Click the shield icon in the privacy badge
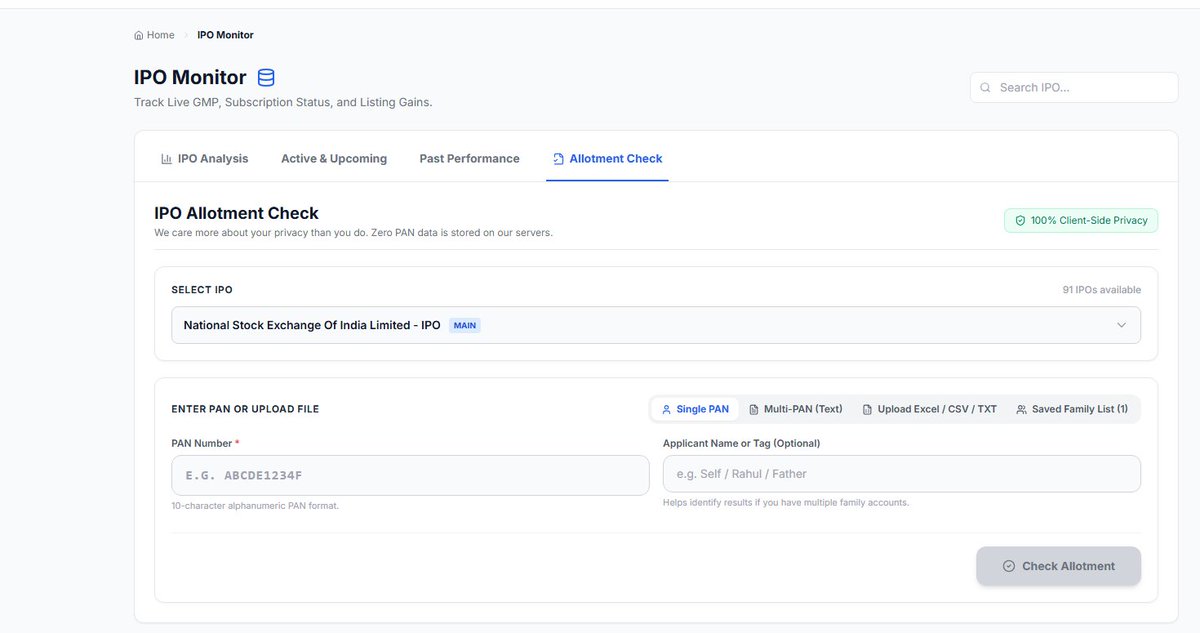Screen dimensions: 1200x633 [x=1020, y=220]
